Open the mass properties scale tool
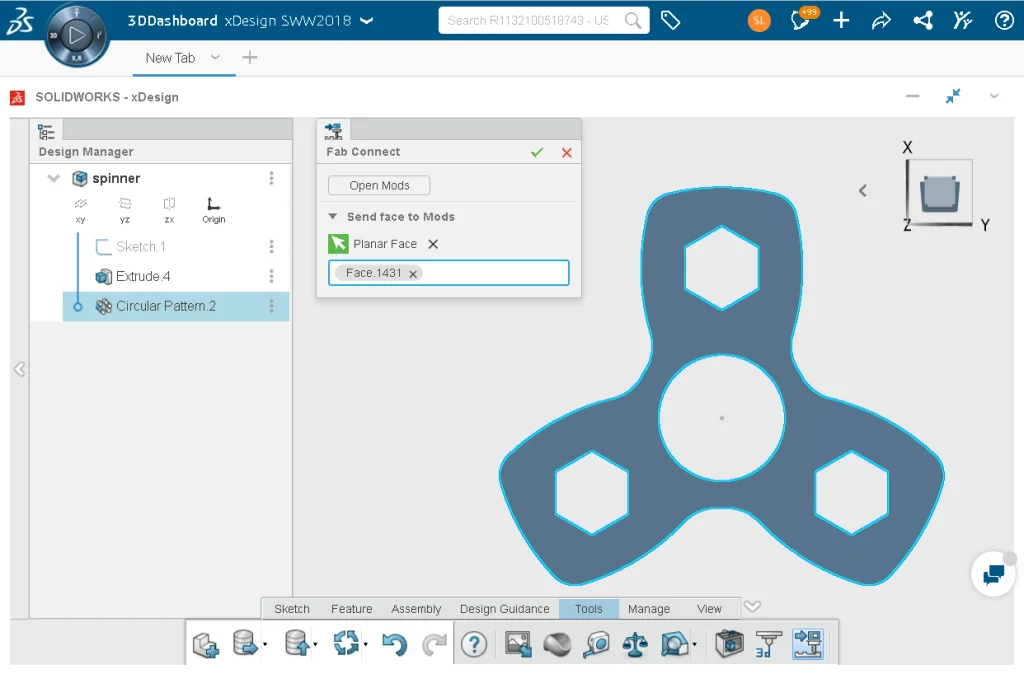 [x=636, y=643]
